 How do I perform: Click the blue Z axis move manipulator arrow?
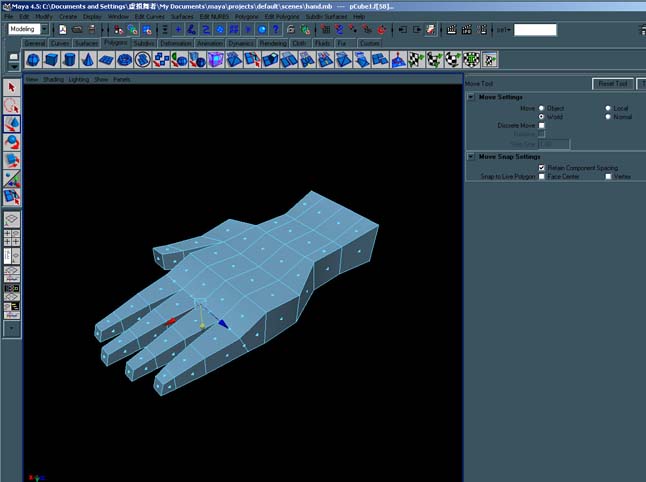coord(223,324)
